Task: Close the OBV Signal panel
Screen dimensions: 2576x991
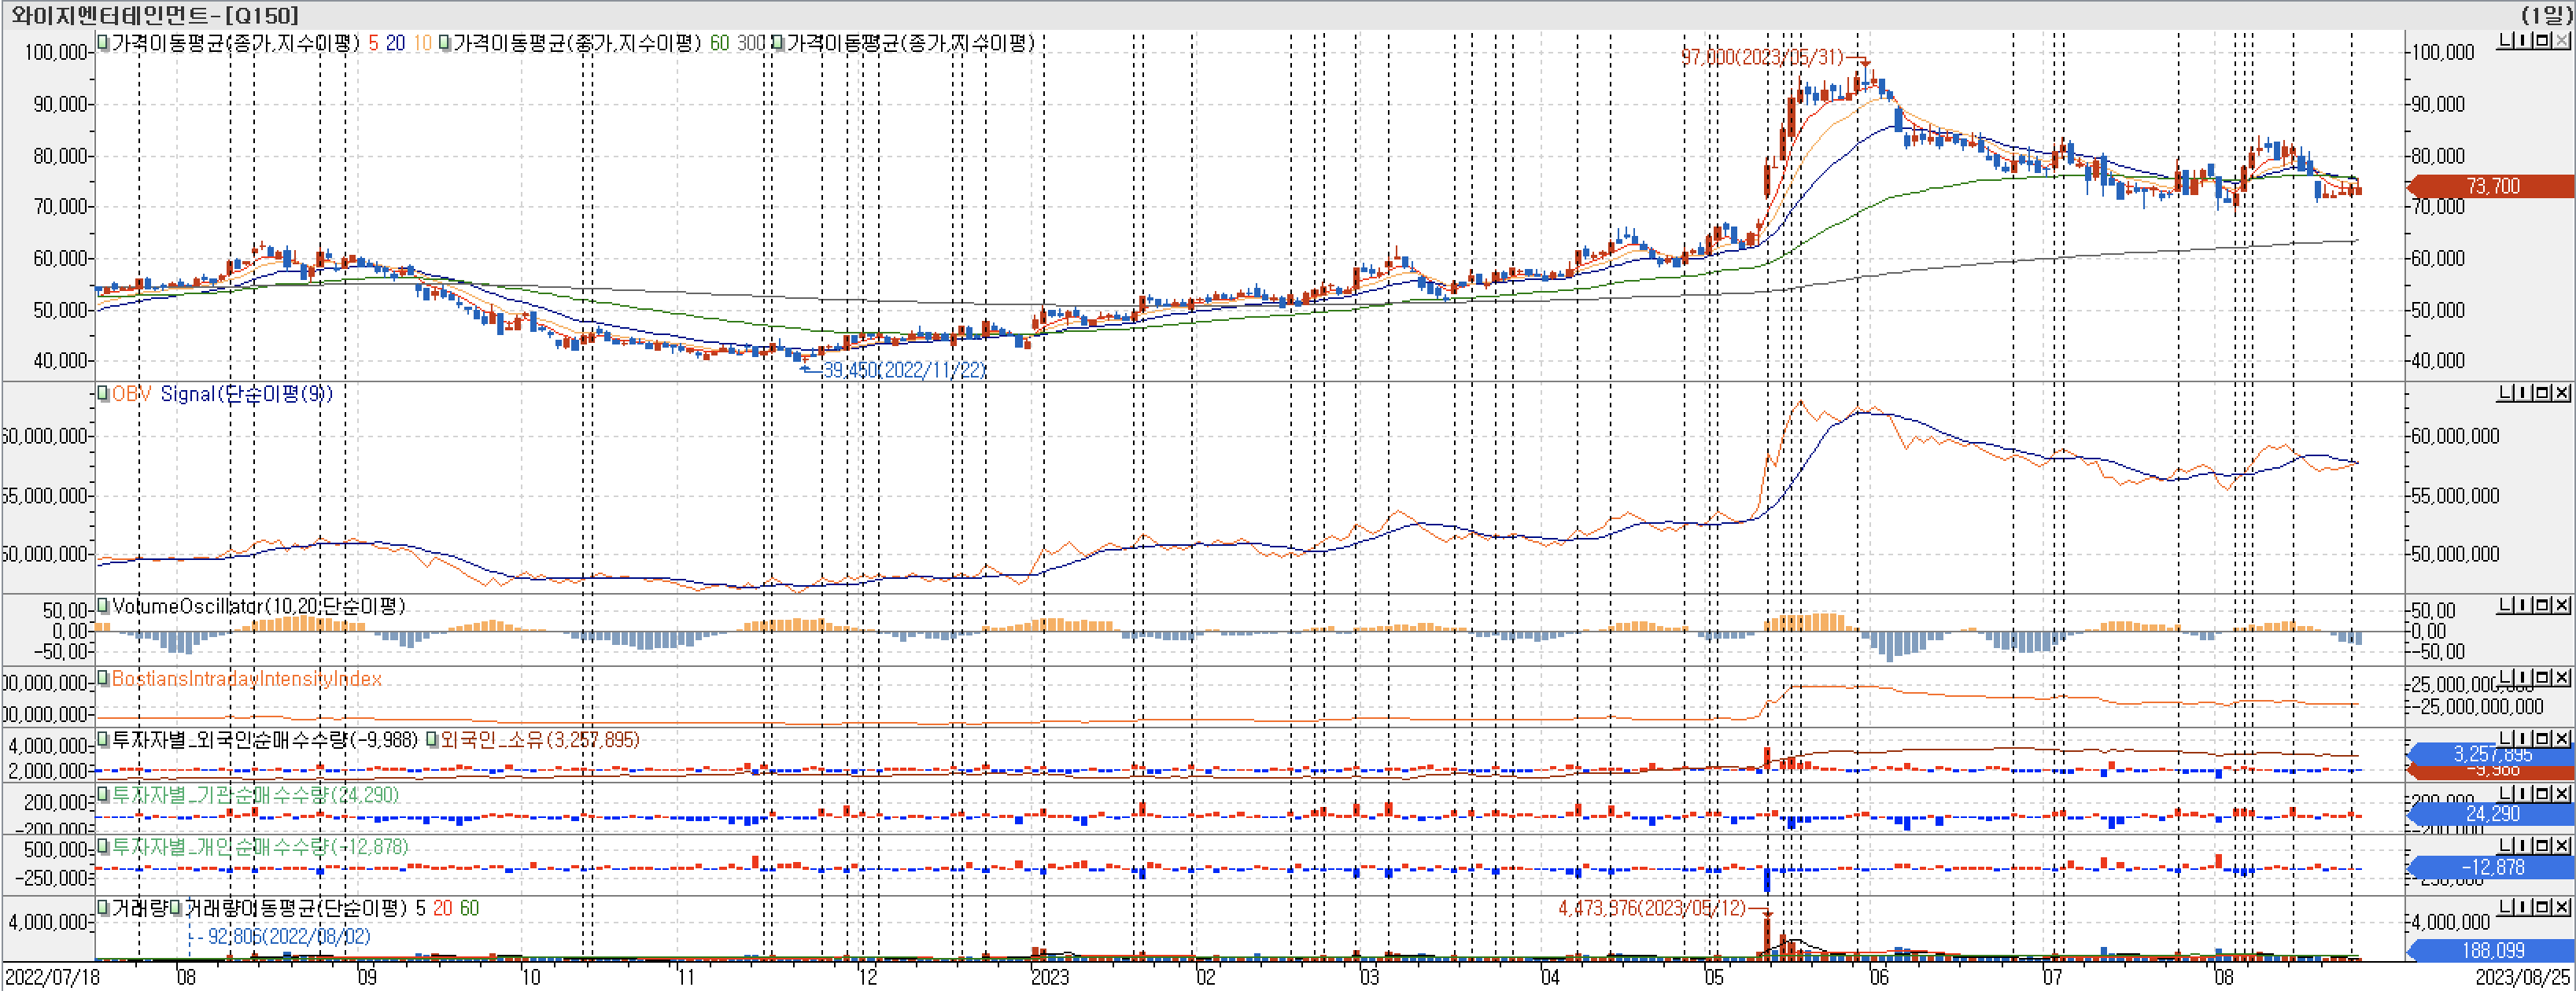Action: click(2561, 393)
